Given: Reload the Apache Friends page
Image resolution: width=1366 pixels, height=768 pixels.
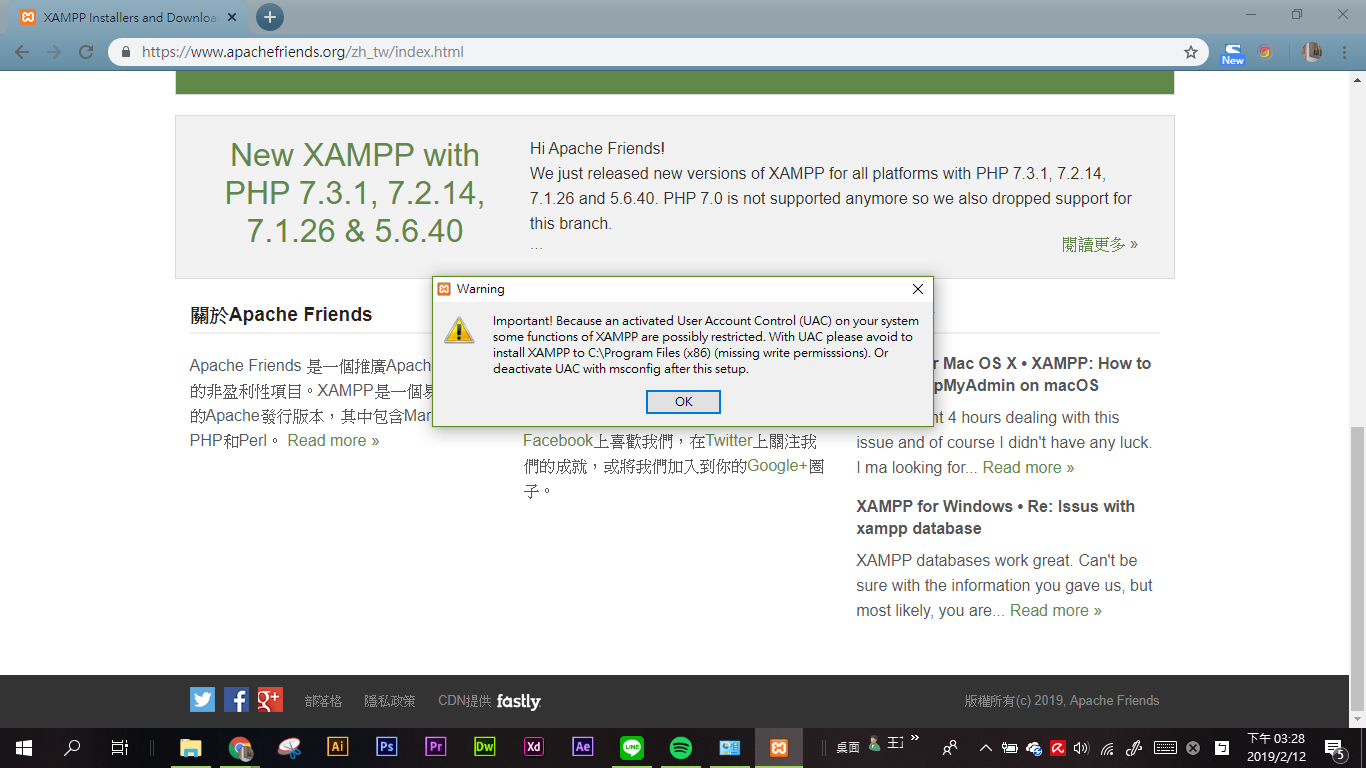Looking at the screenshot, I should click(x=86, y=52).
